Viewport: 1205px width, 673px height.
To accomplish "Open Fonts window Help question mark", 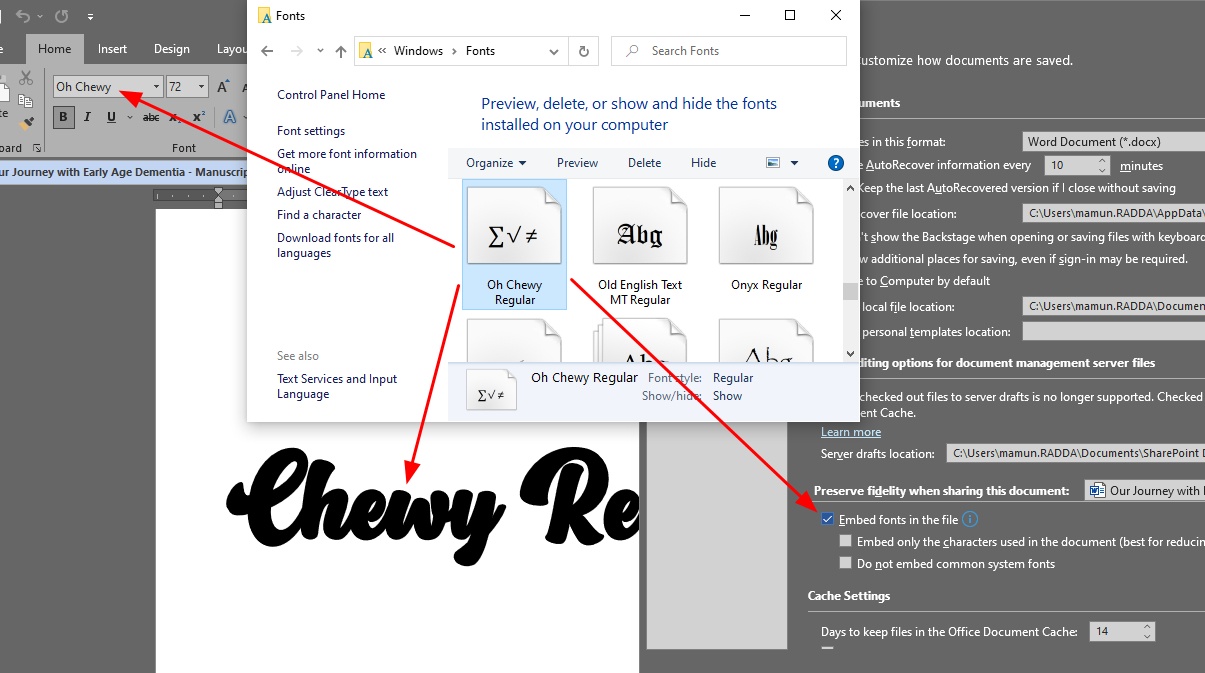I will click(836, 163).
